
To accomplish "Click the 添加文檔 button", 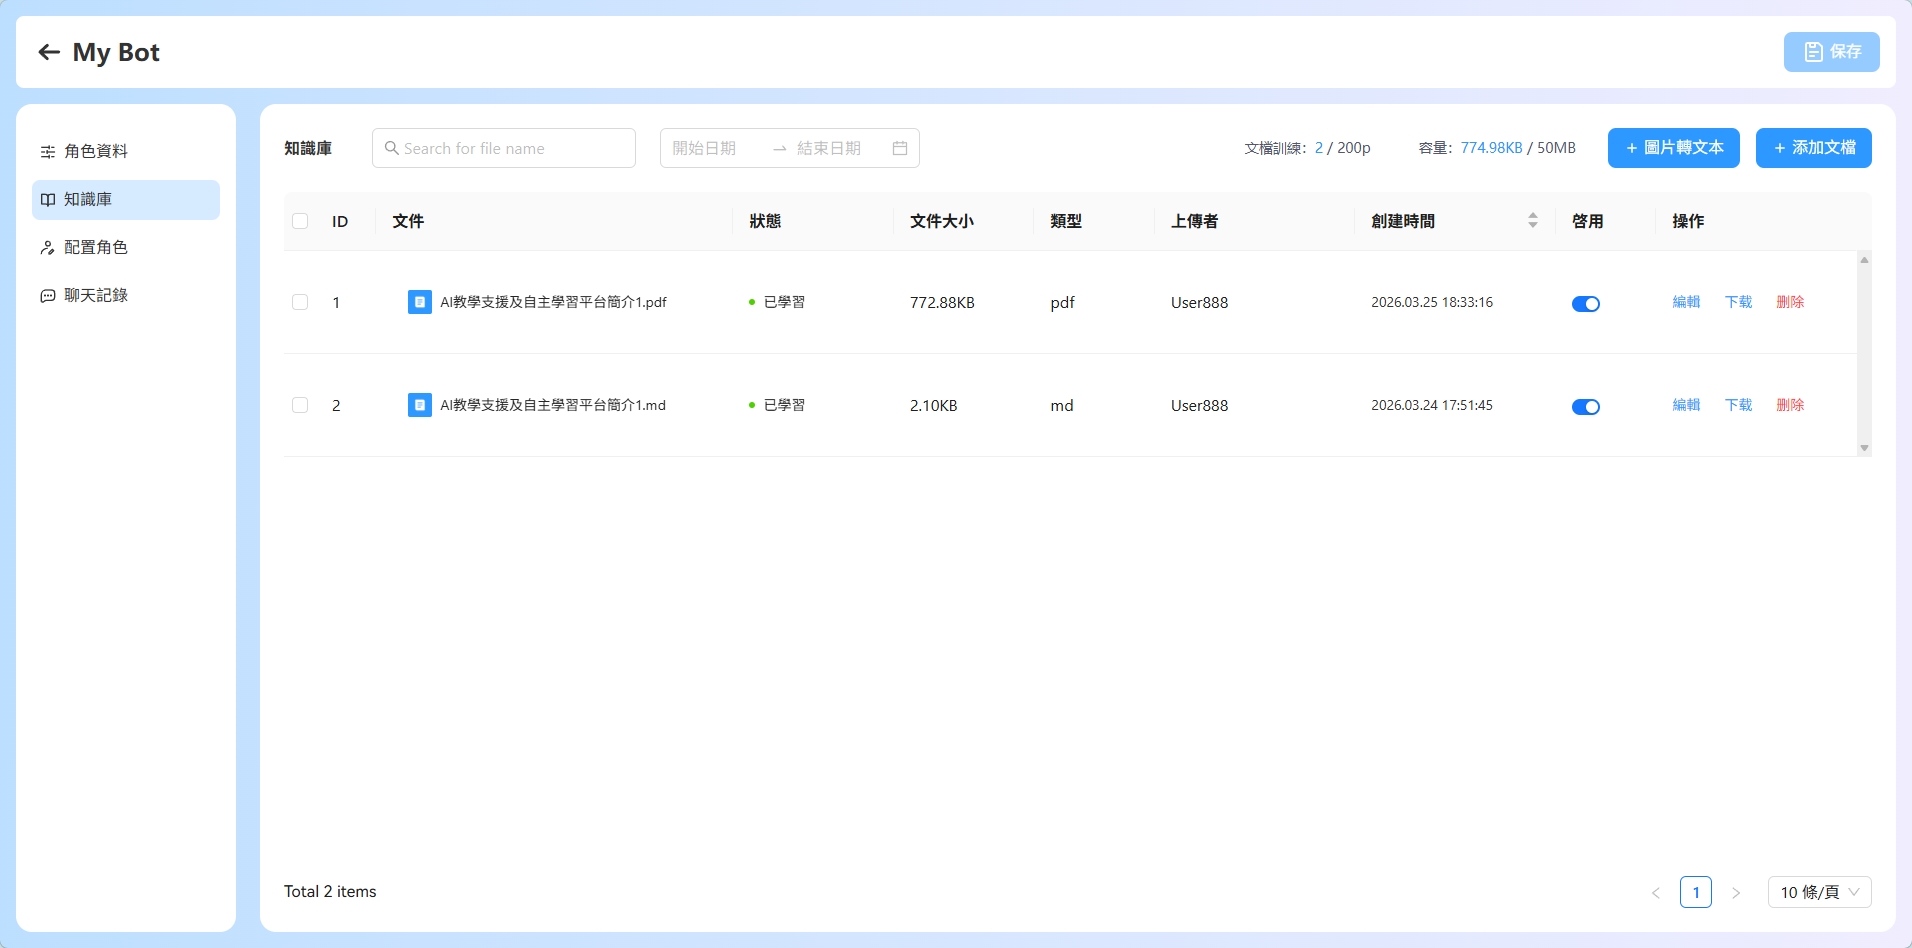I will [1814, 148].
